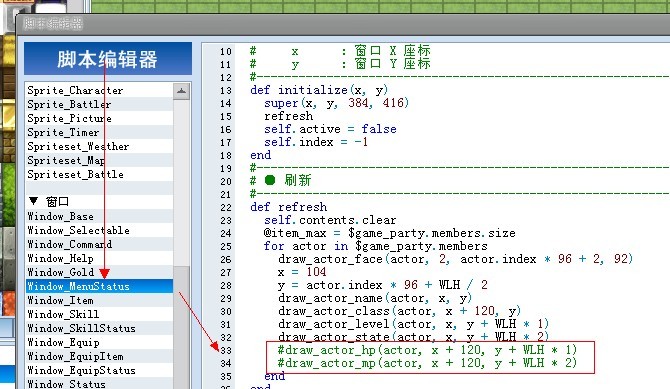This screenshot has width=670, height=389.
Task: Click the script list scrollbar thumb
Action: pyautogui.click(x=181, y=327)
